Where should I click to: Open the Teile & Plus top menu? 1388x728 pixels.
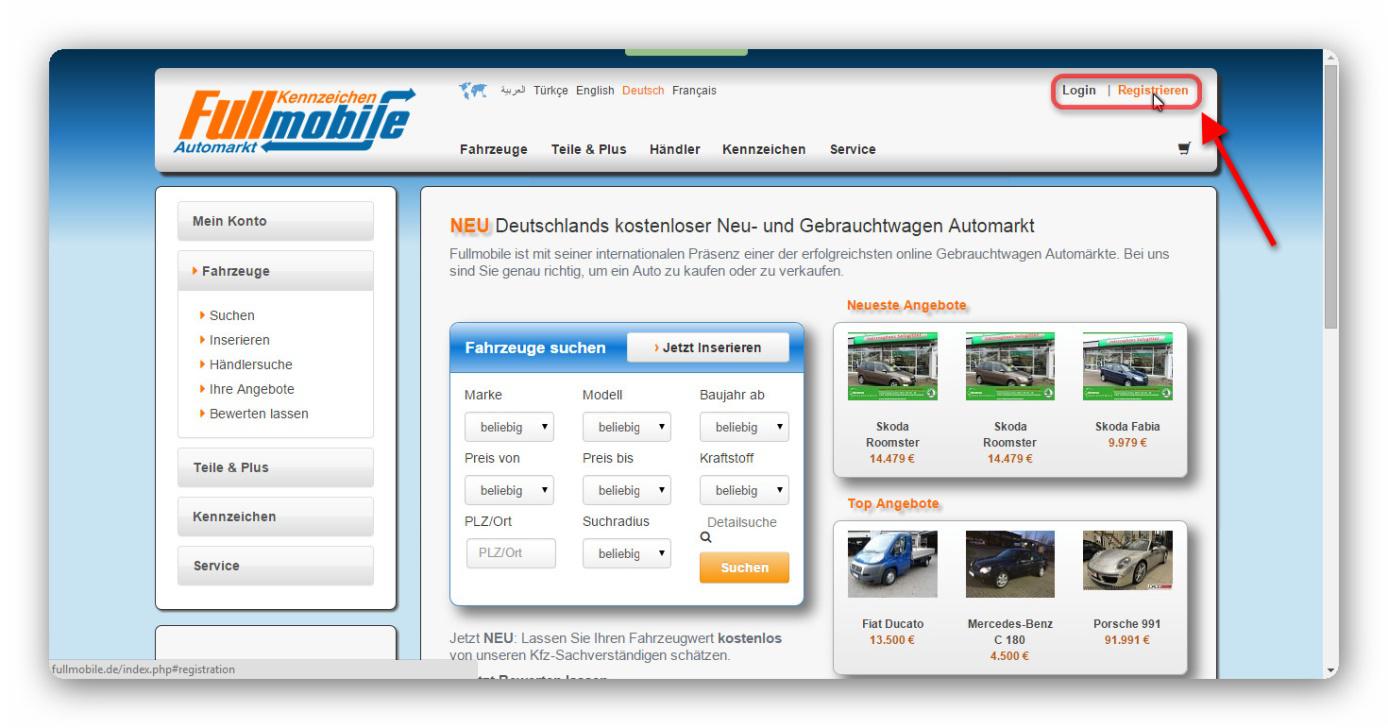point(588,149)
